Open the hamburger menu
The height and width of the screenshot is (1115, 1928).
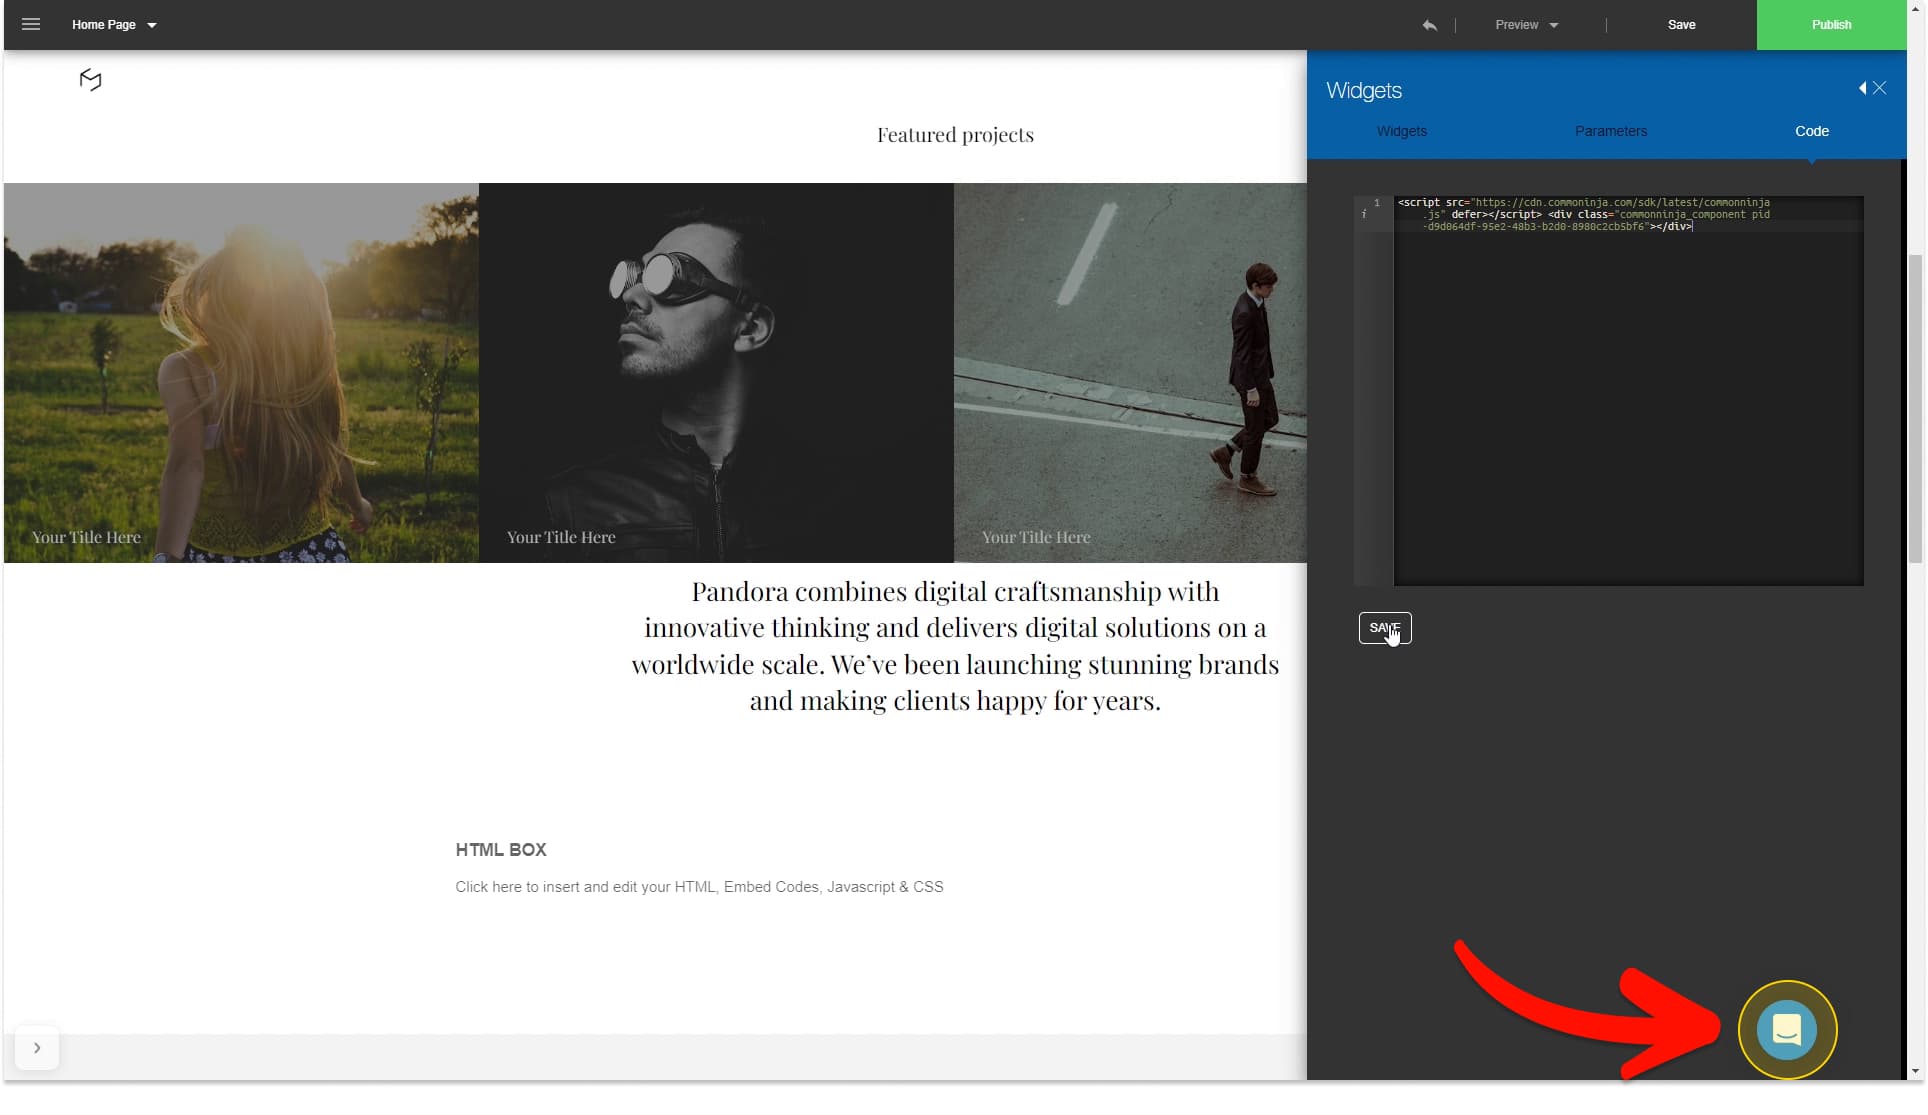point(31,24)
